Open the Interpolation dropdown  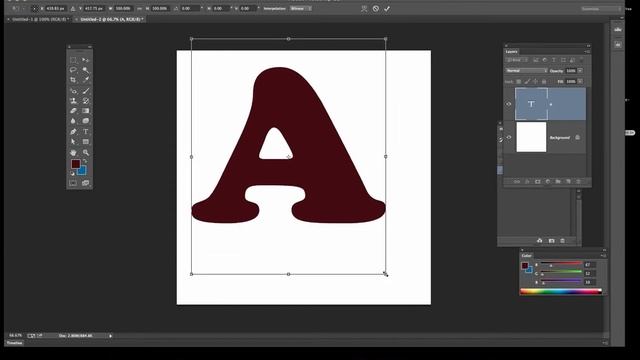(301, 9)
